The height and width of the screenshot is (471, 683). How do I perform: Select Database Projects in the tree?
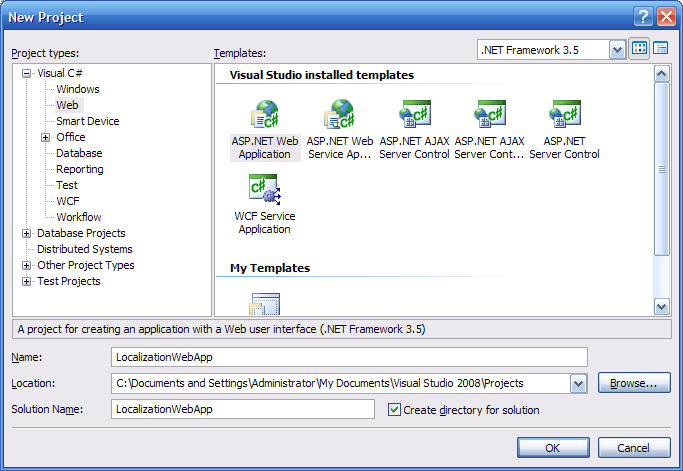(81, 233)
